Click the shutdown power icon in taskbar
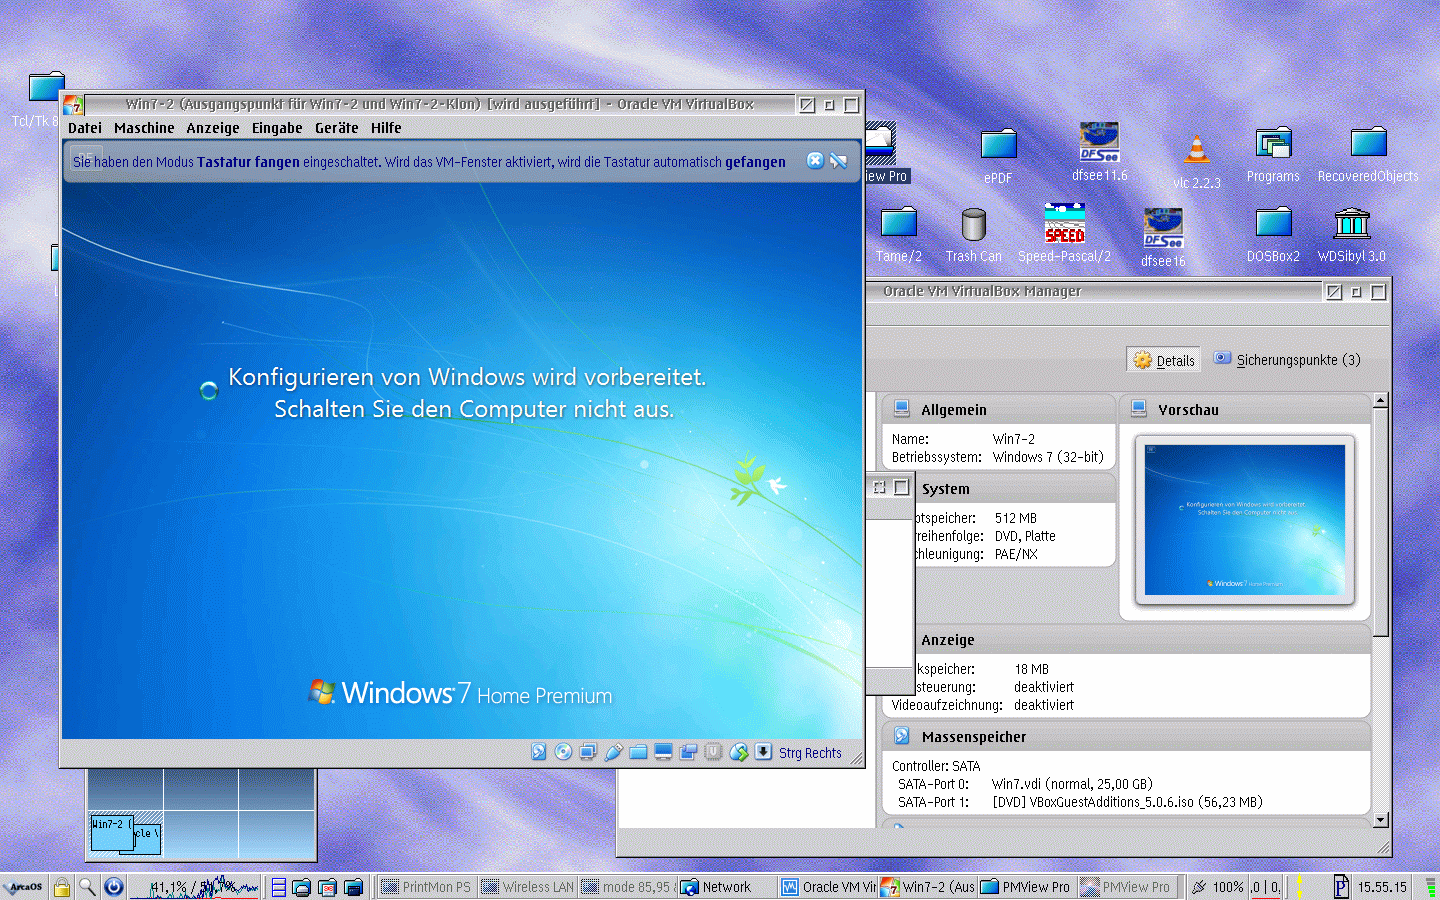 pyautogui.click(x=113, y=887)
